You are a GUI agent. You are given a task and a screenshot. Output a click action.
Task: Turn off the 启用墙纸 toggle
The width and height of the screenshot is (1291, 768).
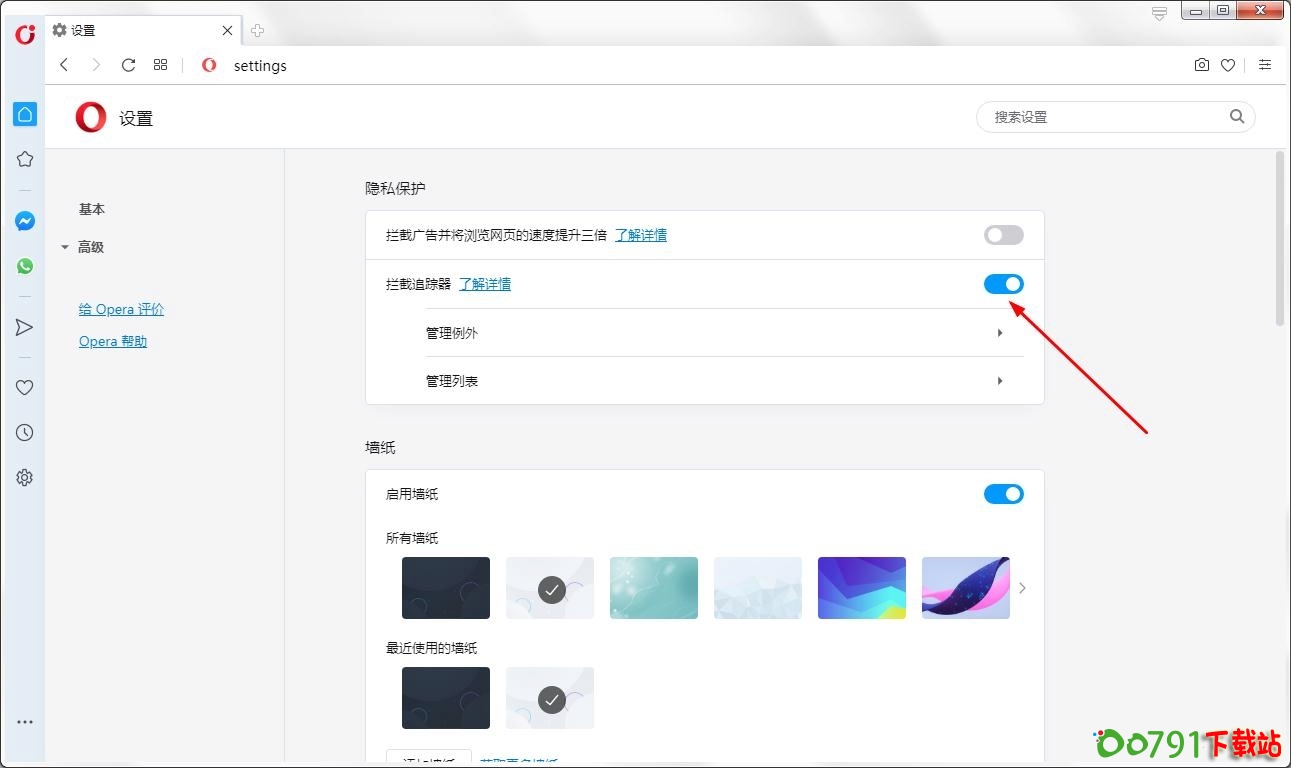[1003, 494]
